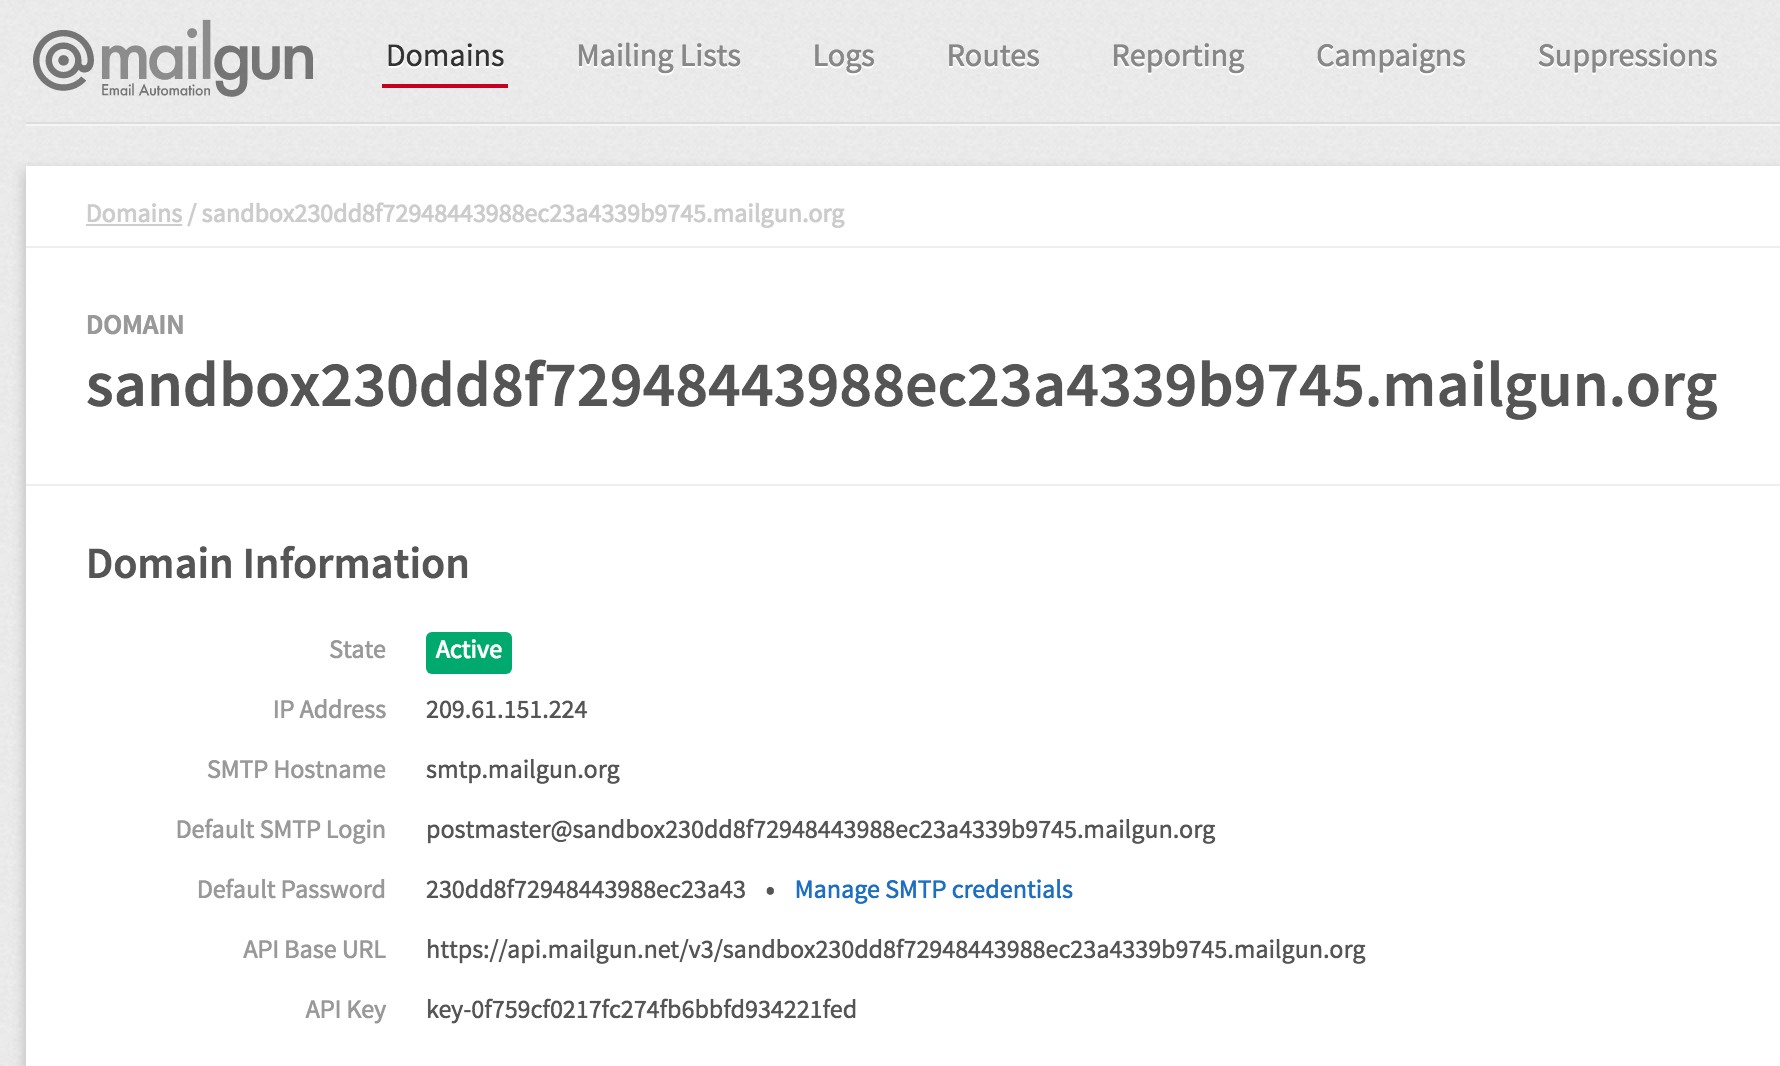1780x1066 pixels.
Task: Click the postmaster SMTP login value
Action: click(x=820, y=830)
